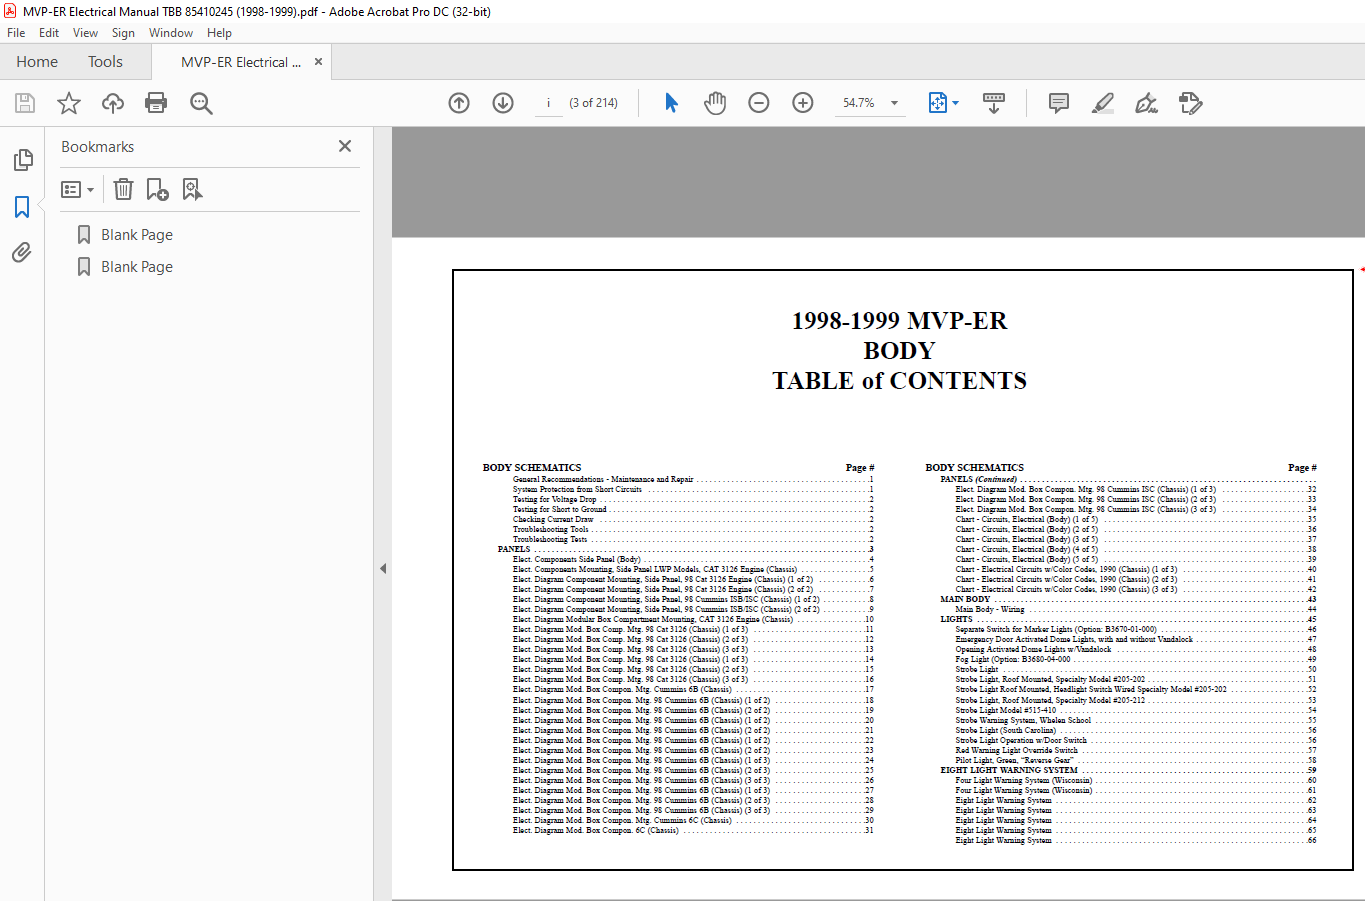The image size is (1365, 901).
Task: Add document to starred files
Action: 69,103
